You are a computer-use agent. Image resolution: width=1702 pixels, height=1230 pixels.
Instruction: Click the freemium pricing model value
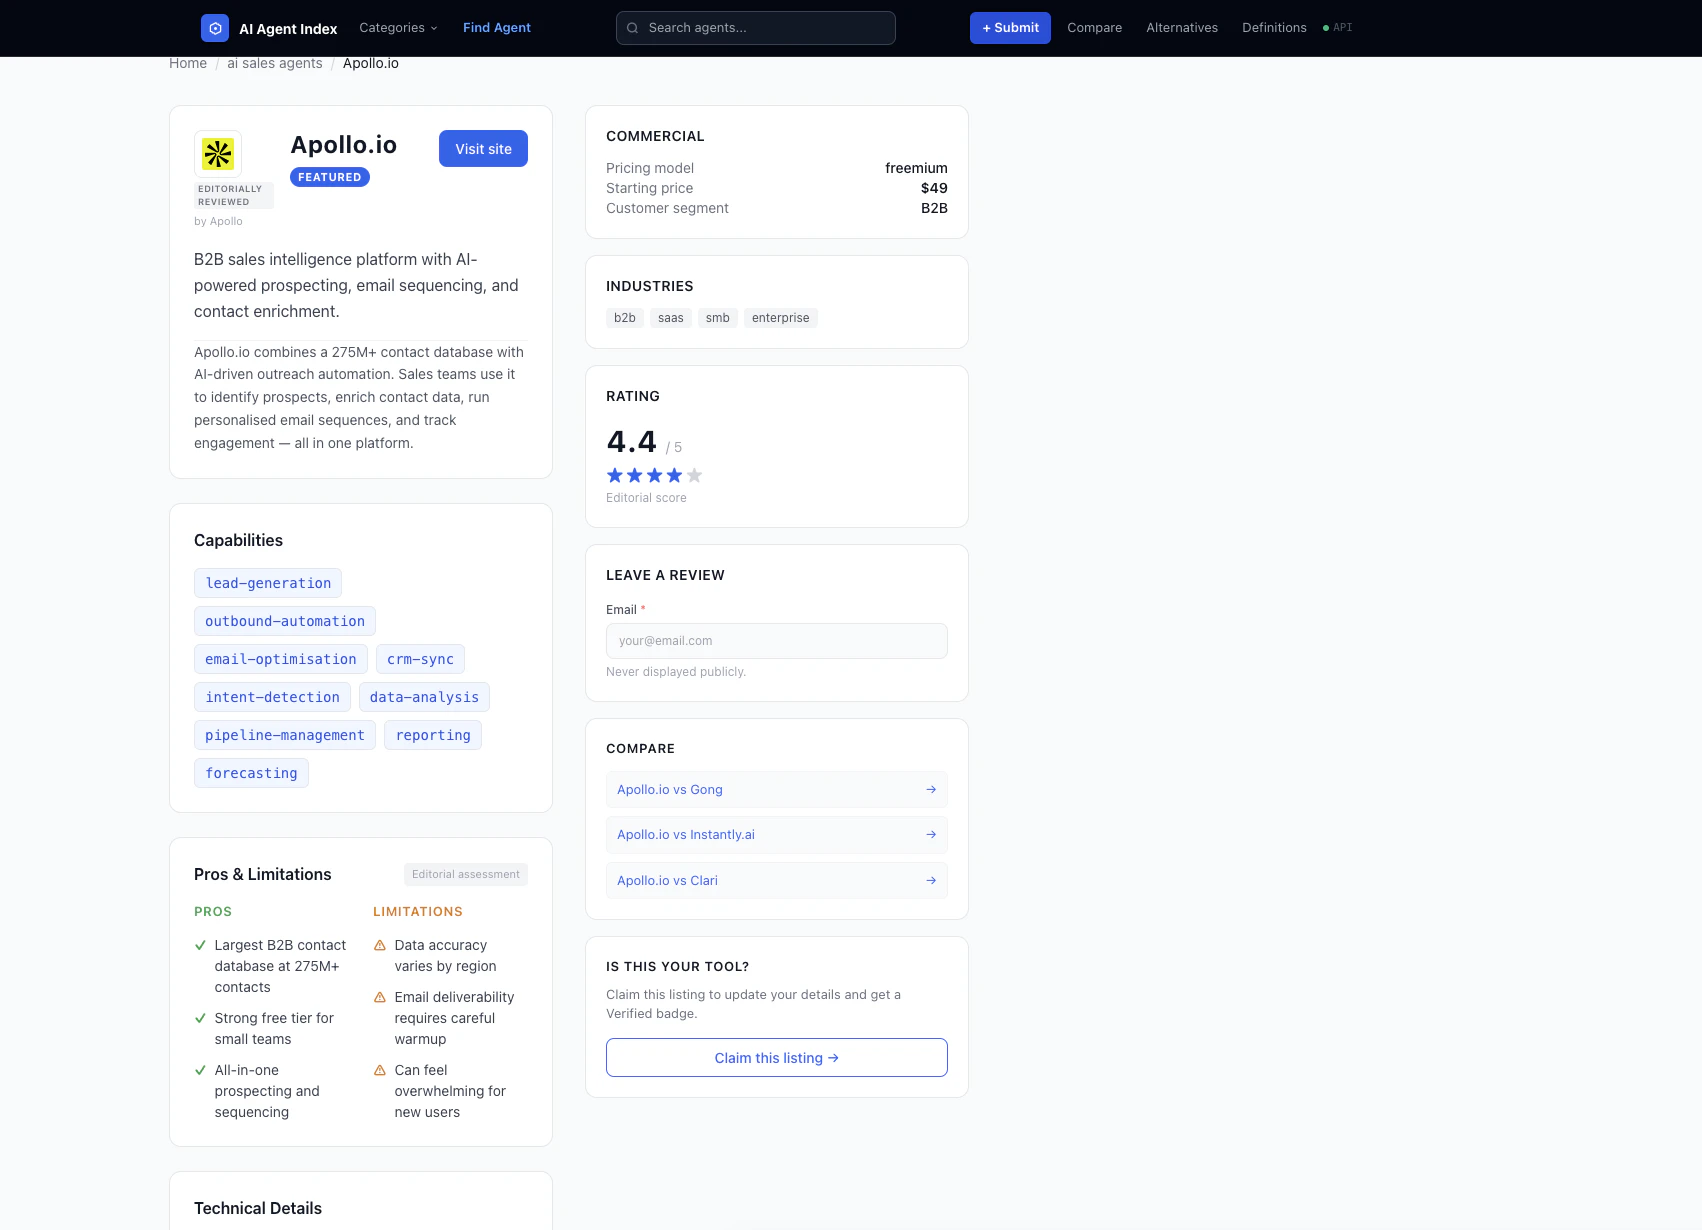[x=916, y=169]
